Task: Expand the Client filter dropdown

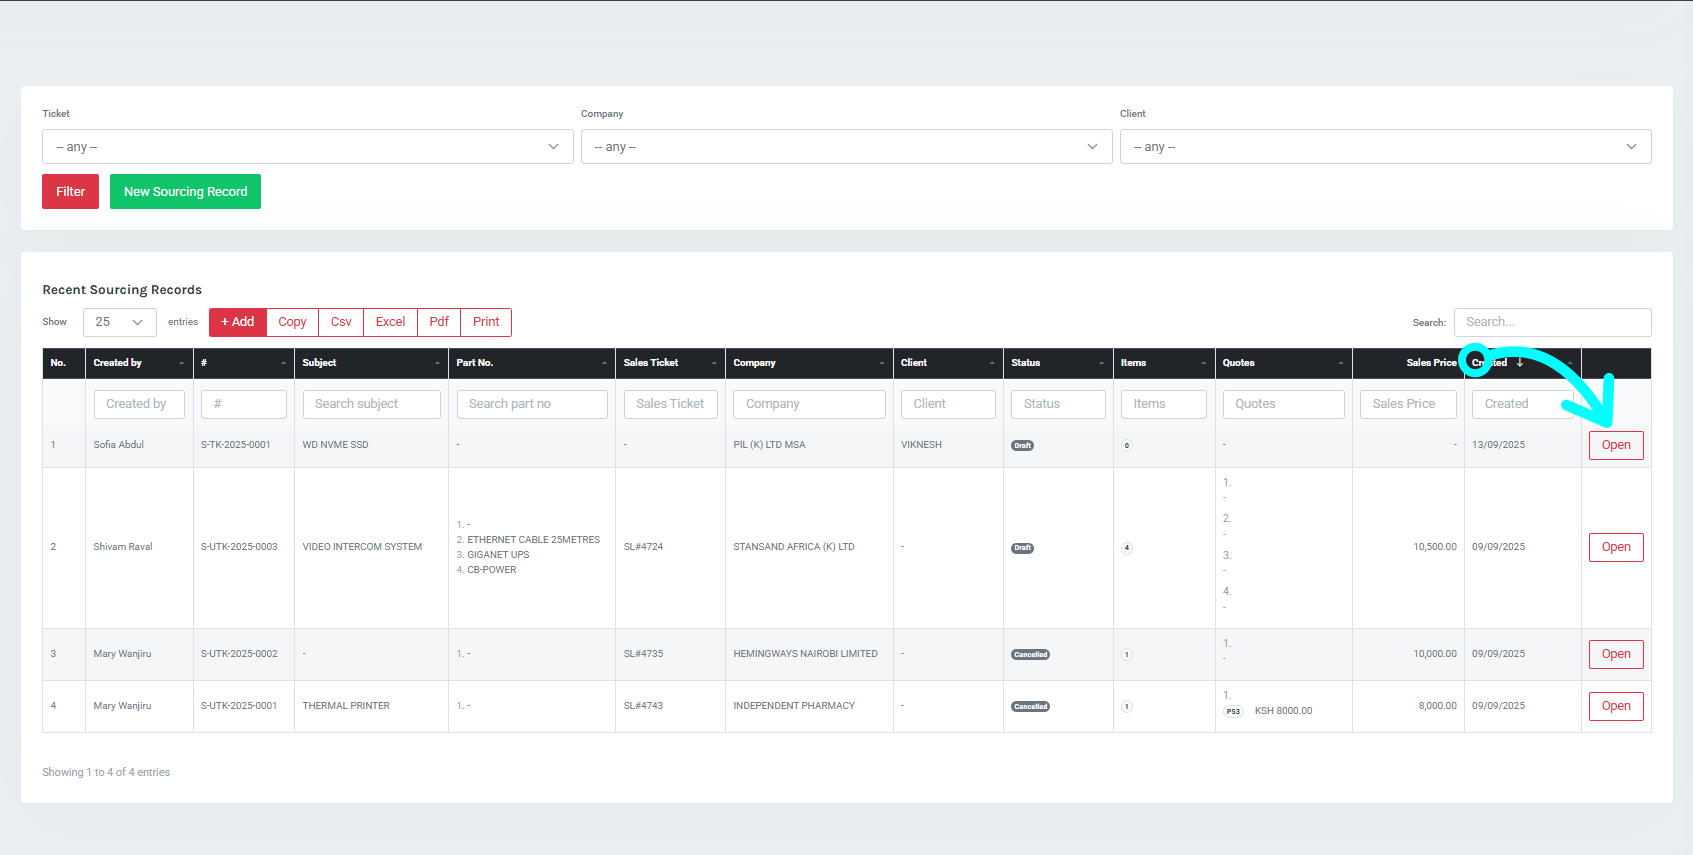Action: [1385, 147]
